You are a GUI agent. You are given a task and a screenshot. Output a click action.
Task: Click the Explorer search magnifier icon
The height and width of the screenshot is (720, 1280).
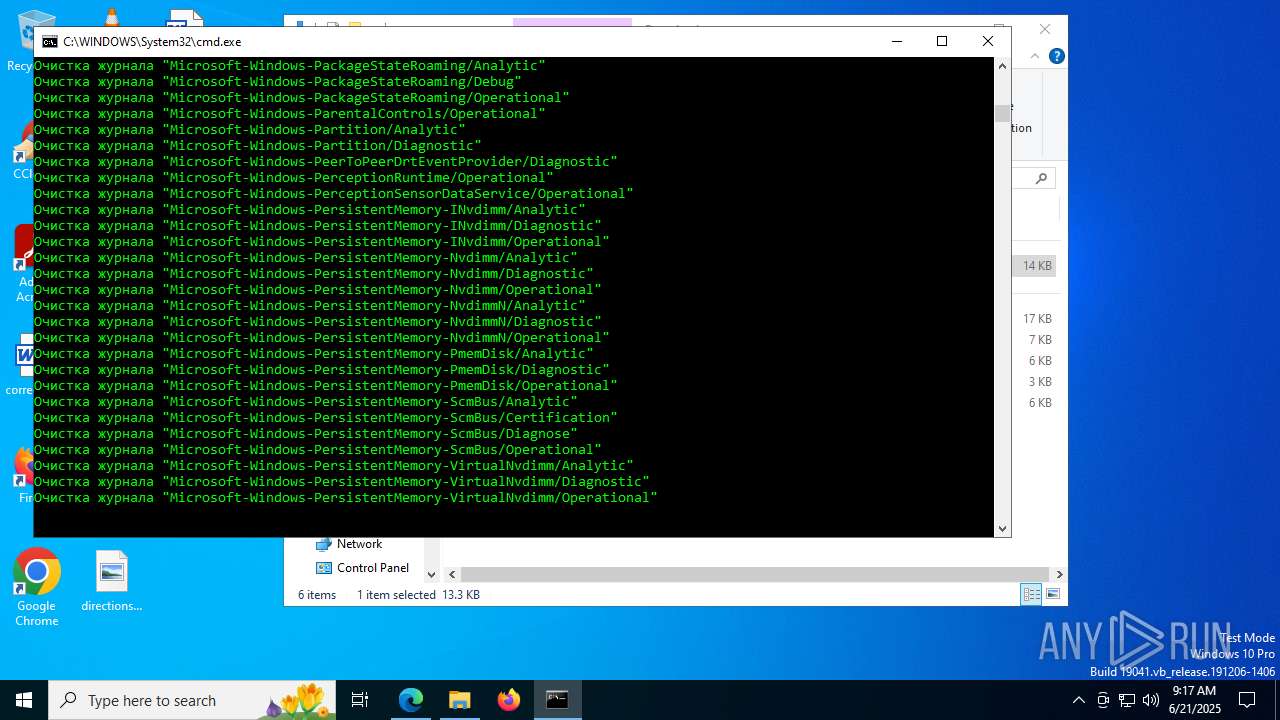(x=1041, y=178)
